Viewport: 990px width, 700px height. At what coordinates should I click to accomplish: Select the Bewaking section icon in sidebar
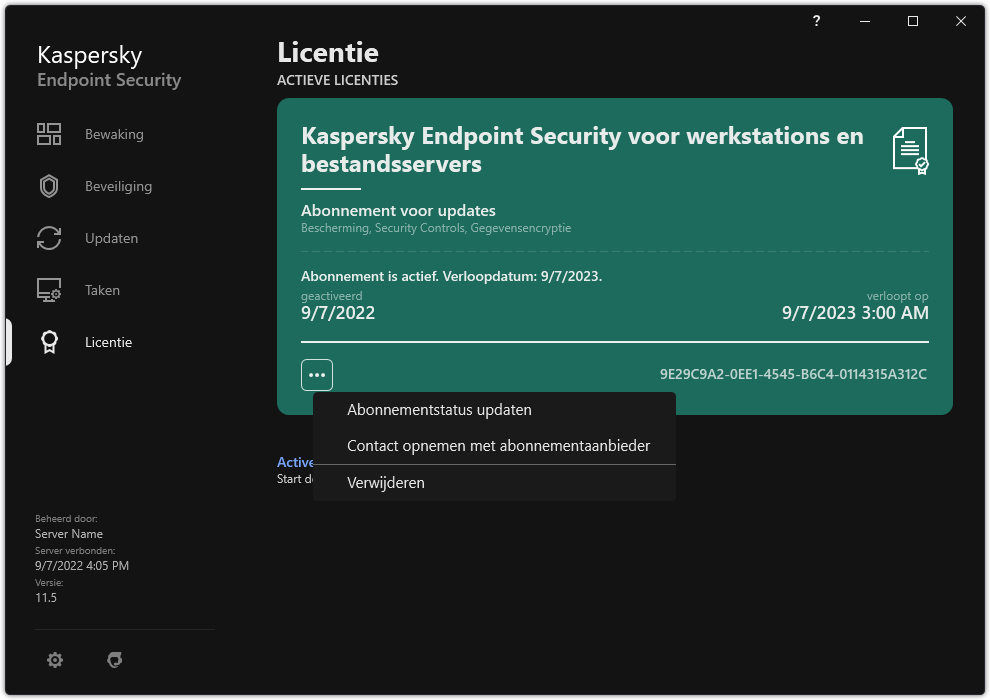point(48,133)
